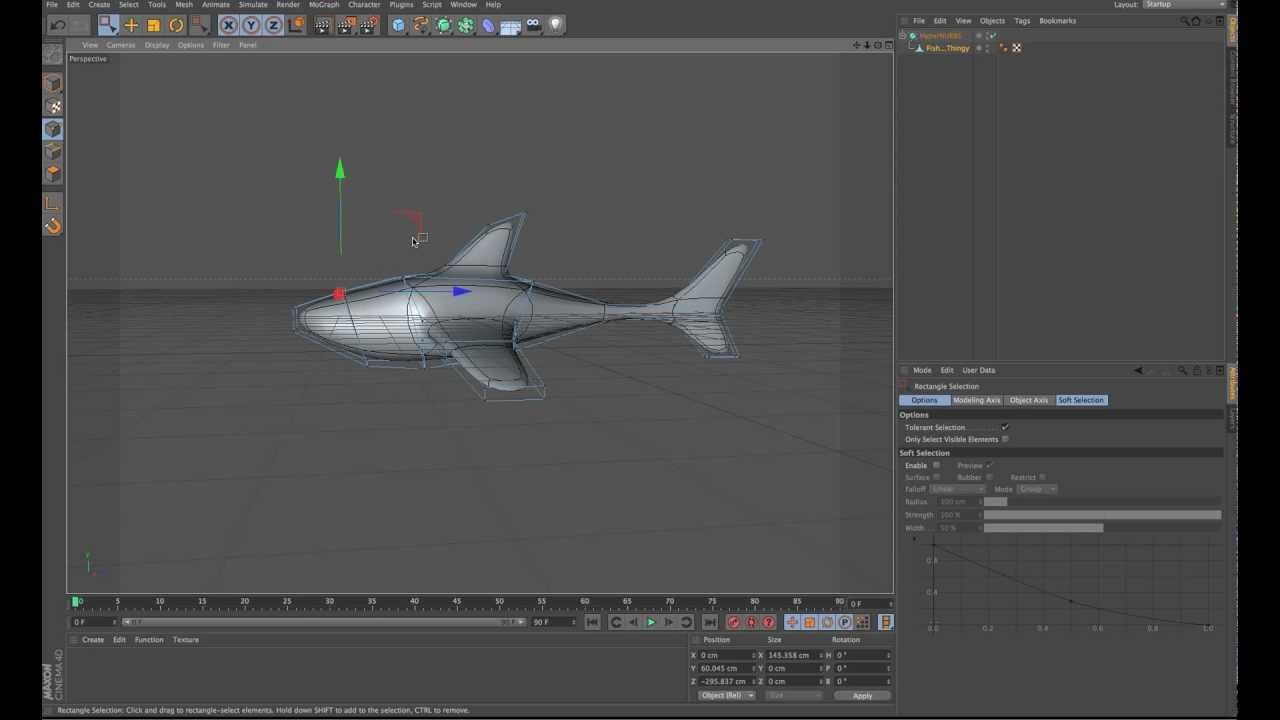The width and height of the screenshot is (1280, 720).
Task: Open Attributes User Data menu
Action: coord(979,370)
